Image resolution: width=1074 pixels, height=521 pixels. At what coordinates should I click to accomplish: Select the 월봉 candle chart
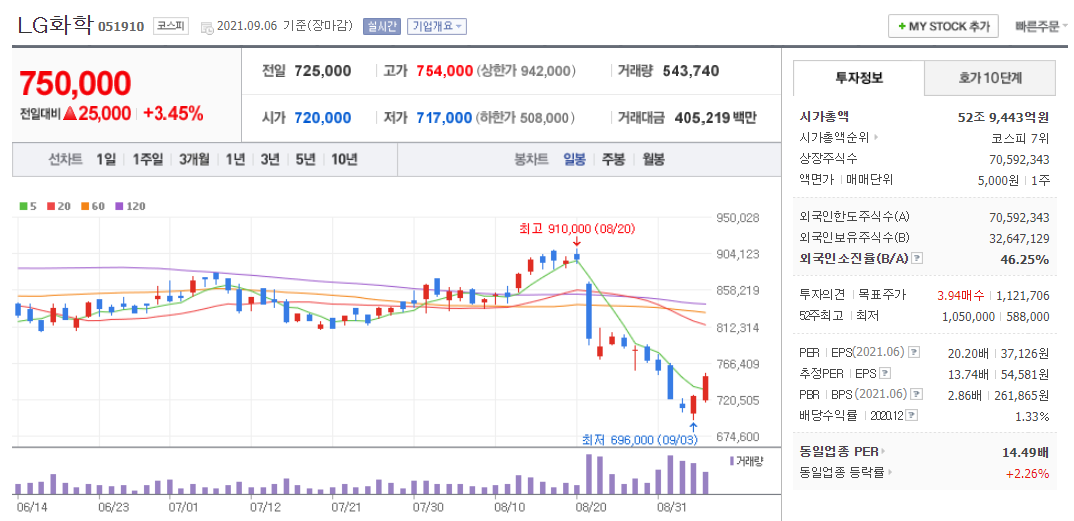[x=653, y=160]
